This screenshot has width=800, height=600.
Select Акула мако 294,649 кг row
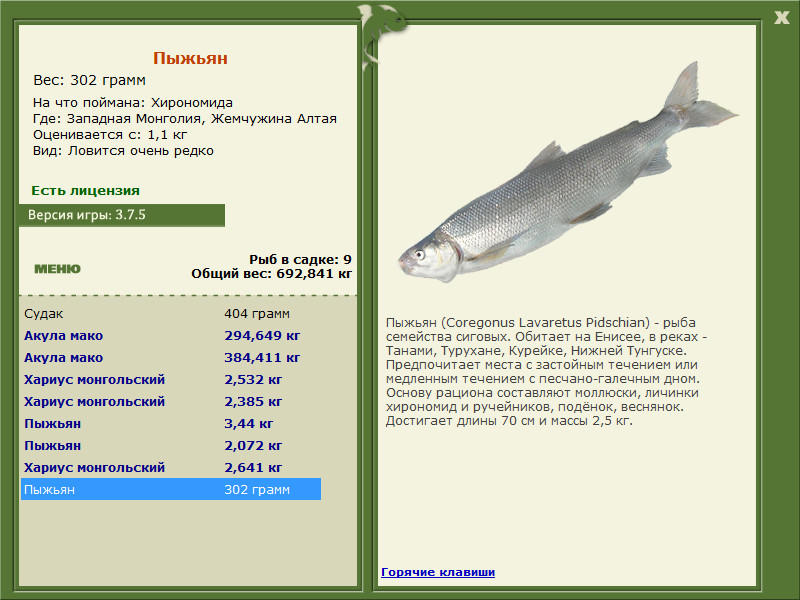coord(171,336)
